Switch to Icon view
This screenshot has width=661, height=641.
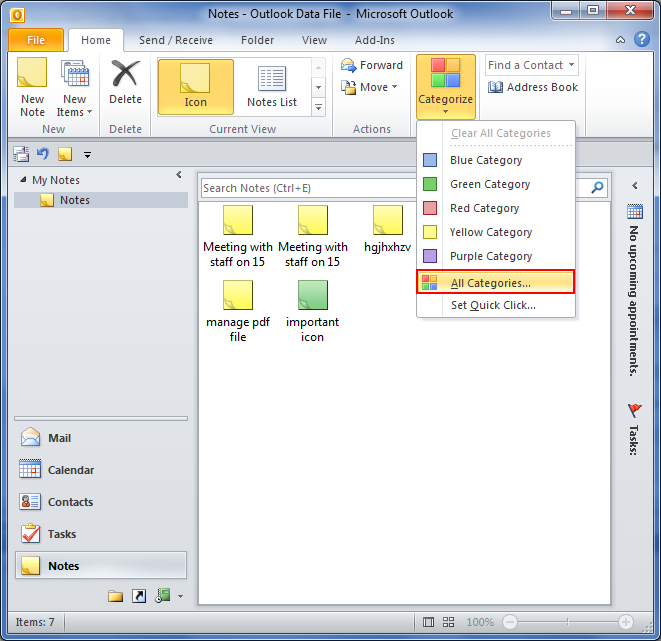pos(196,87)
